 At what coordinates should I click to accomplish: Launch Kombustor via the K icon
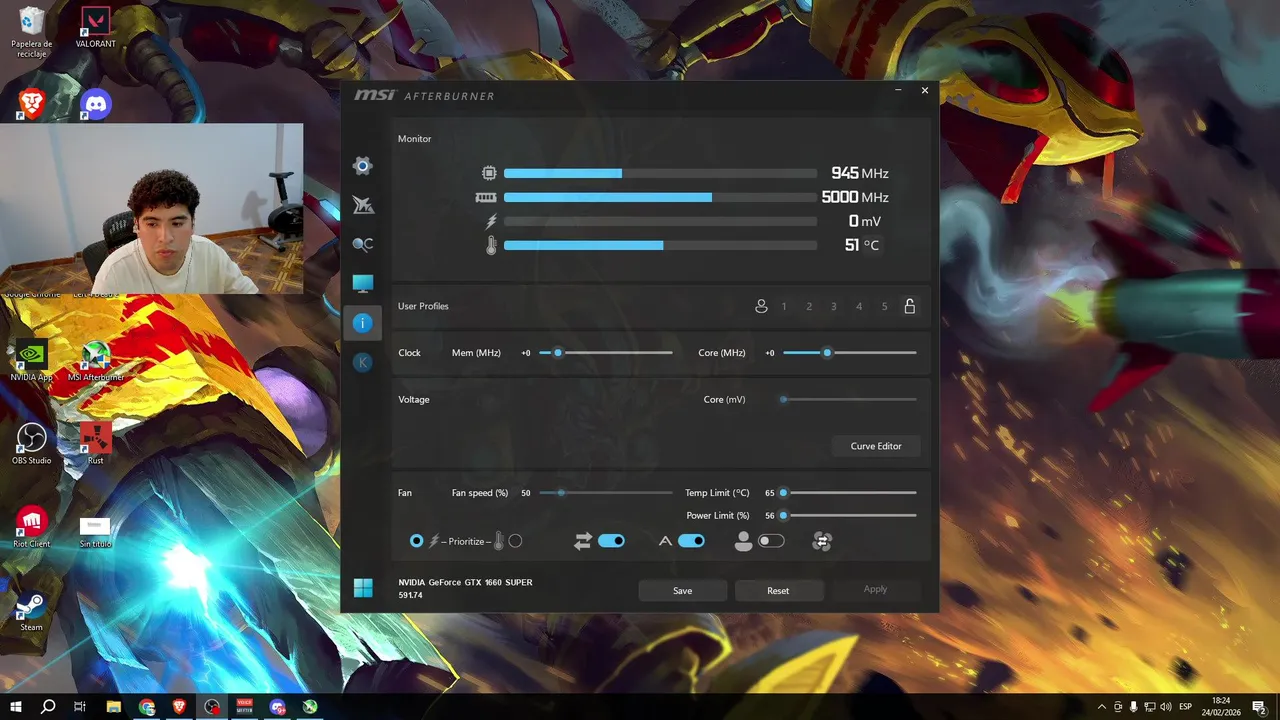(x=363, y=362)
